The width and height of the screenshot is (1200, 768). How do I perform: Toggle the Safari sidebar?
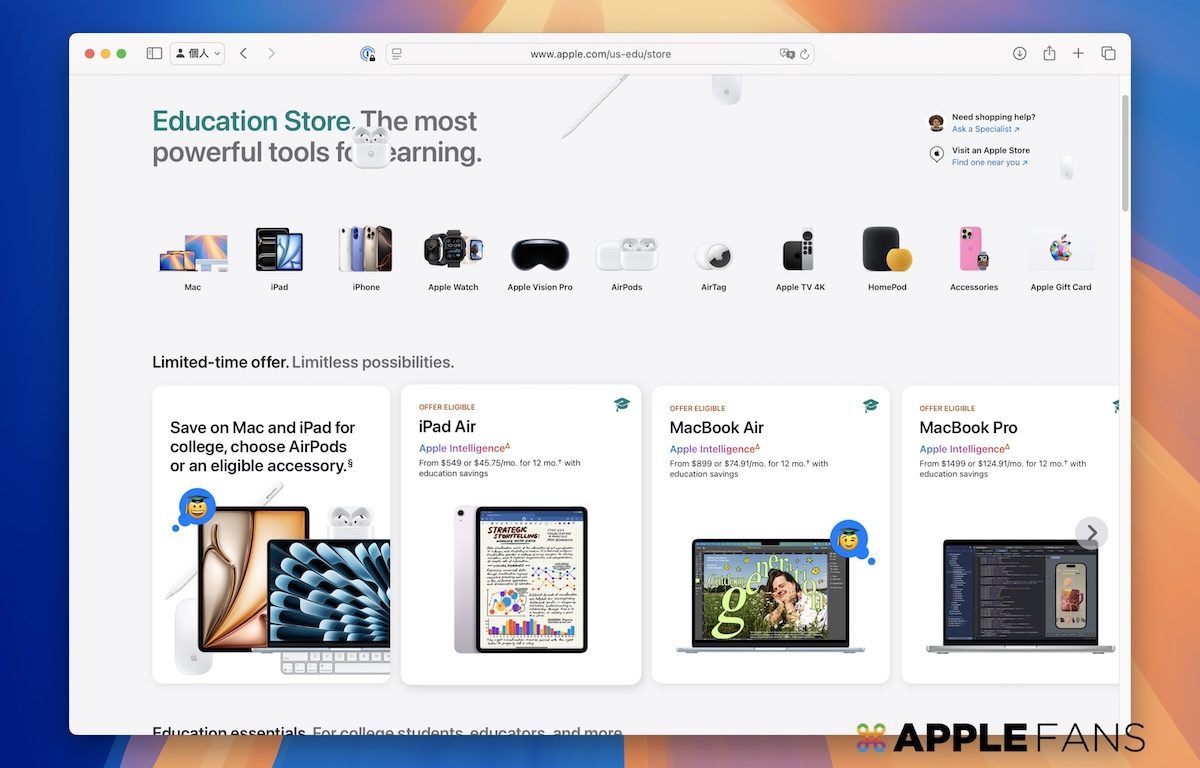154,54
